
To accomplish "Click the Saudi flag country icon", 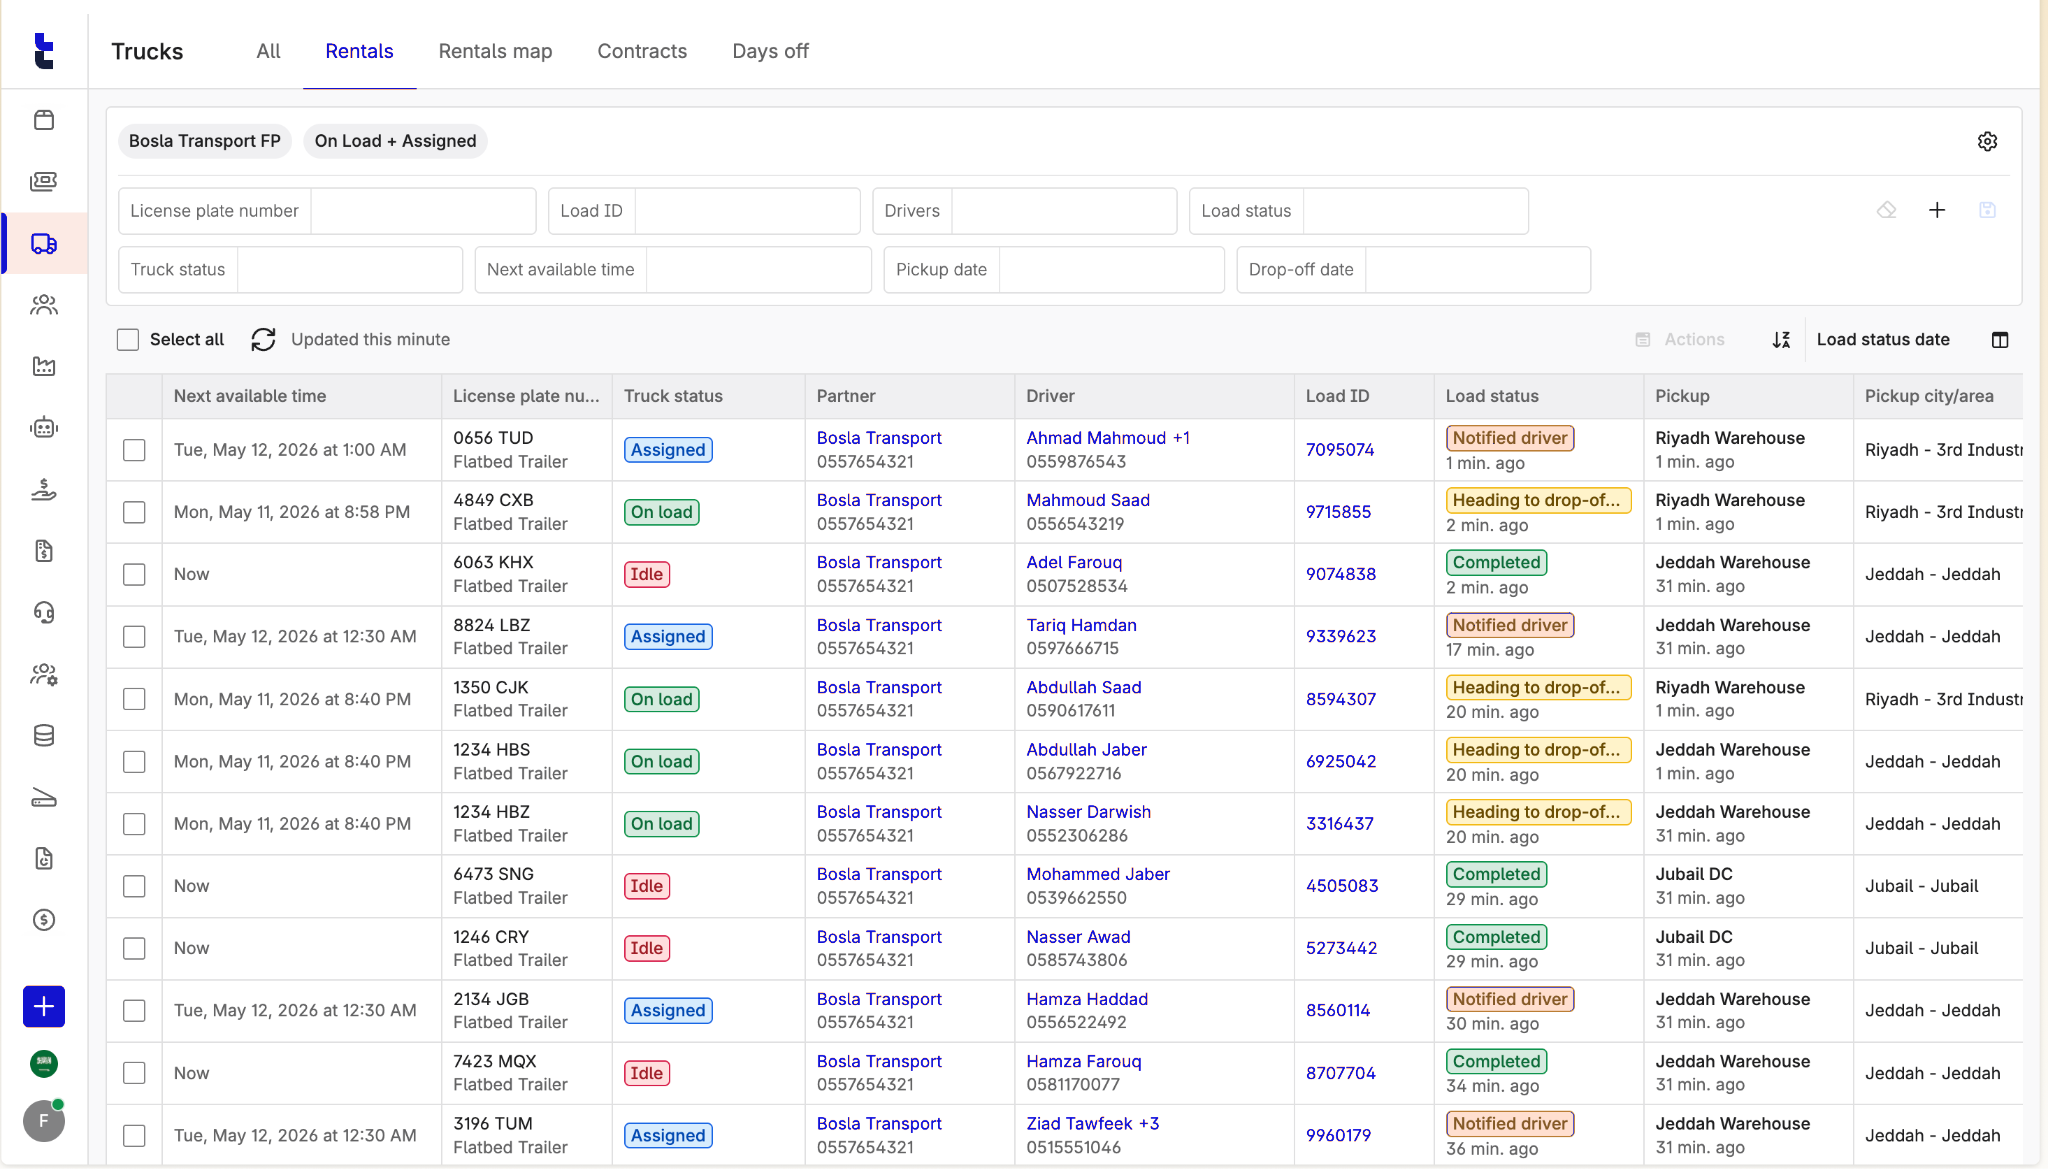I will click(44, 1064).
